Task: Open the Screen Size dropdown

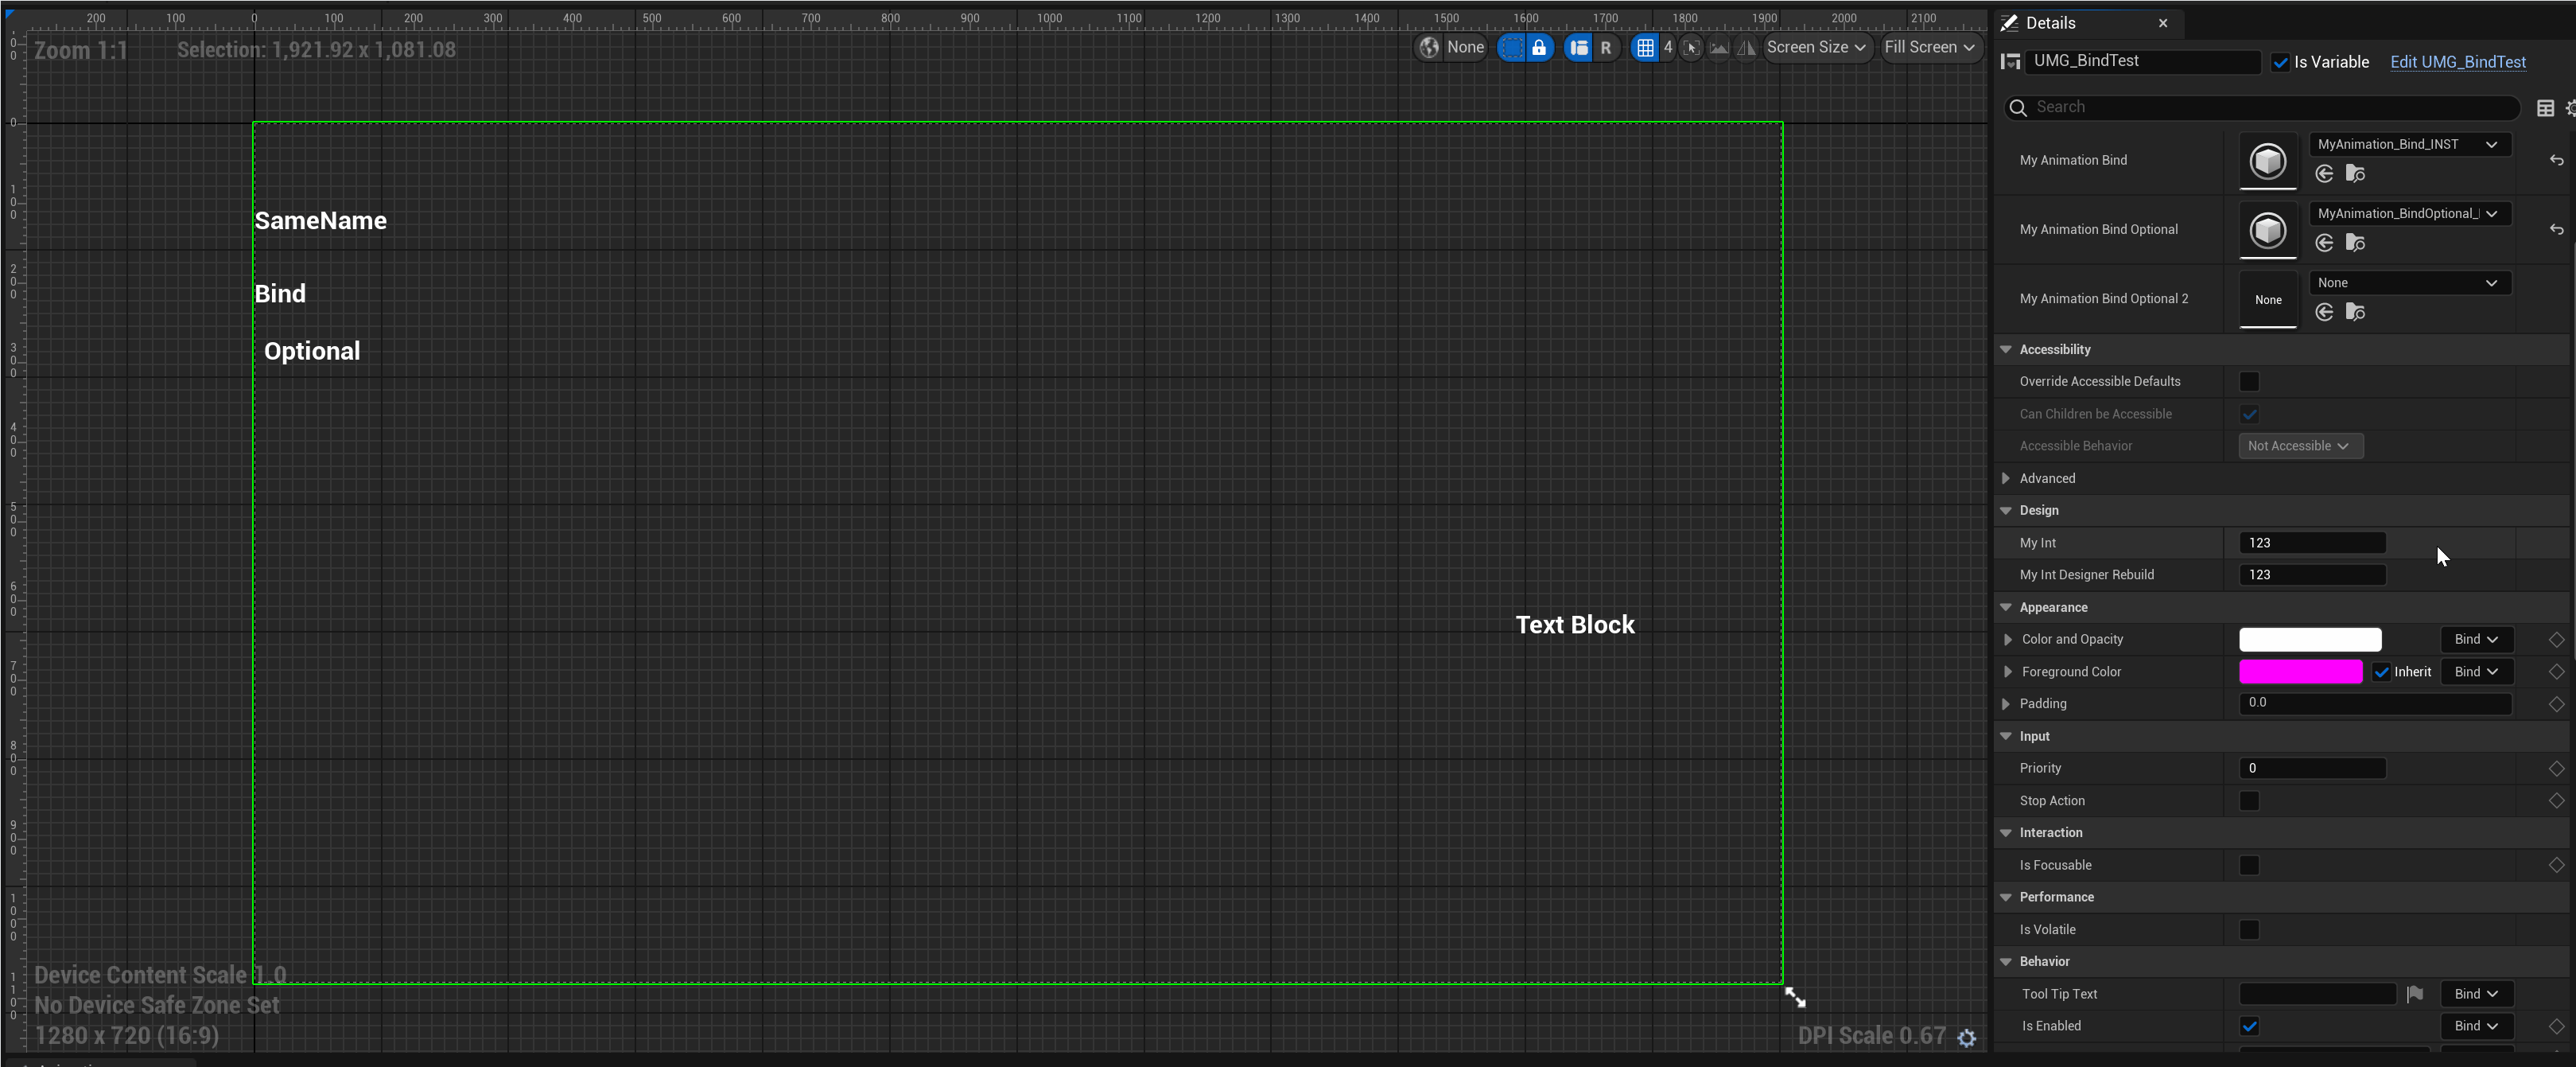Action: coord(1815,47)
